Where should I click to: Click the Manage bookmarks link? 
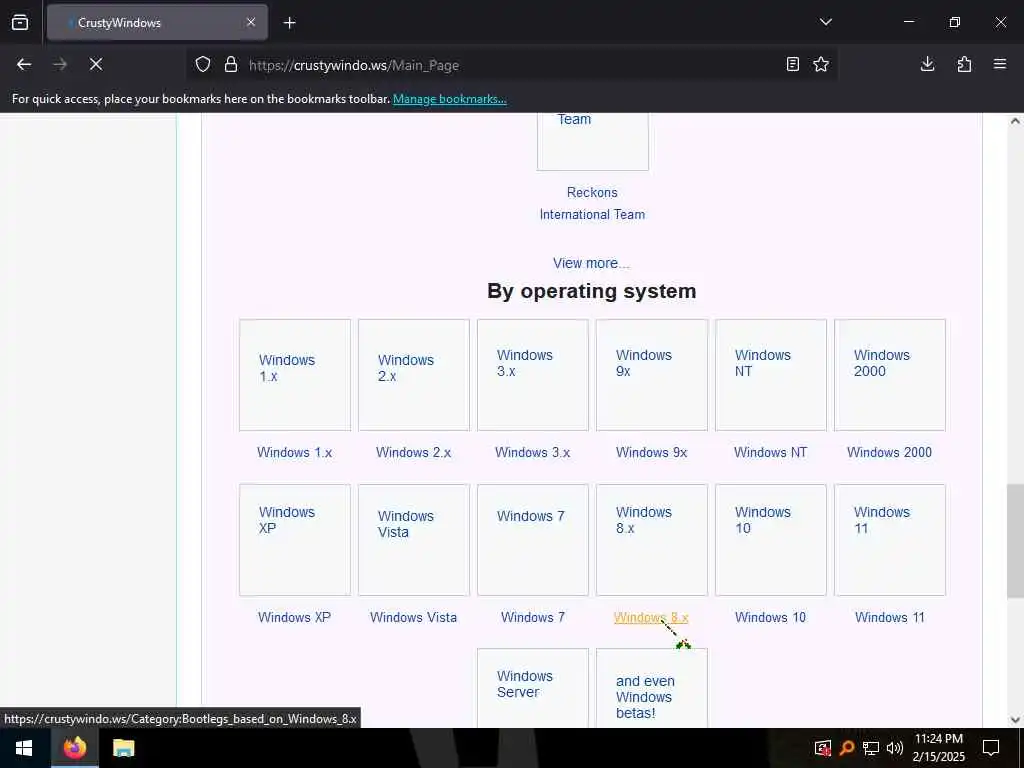coord(449,99)
